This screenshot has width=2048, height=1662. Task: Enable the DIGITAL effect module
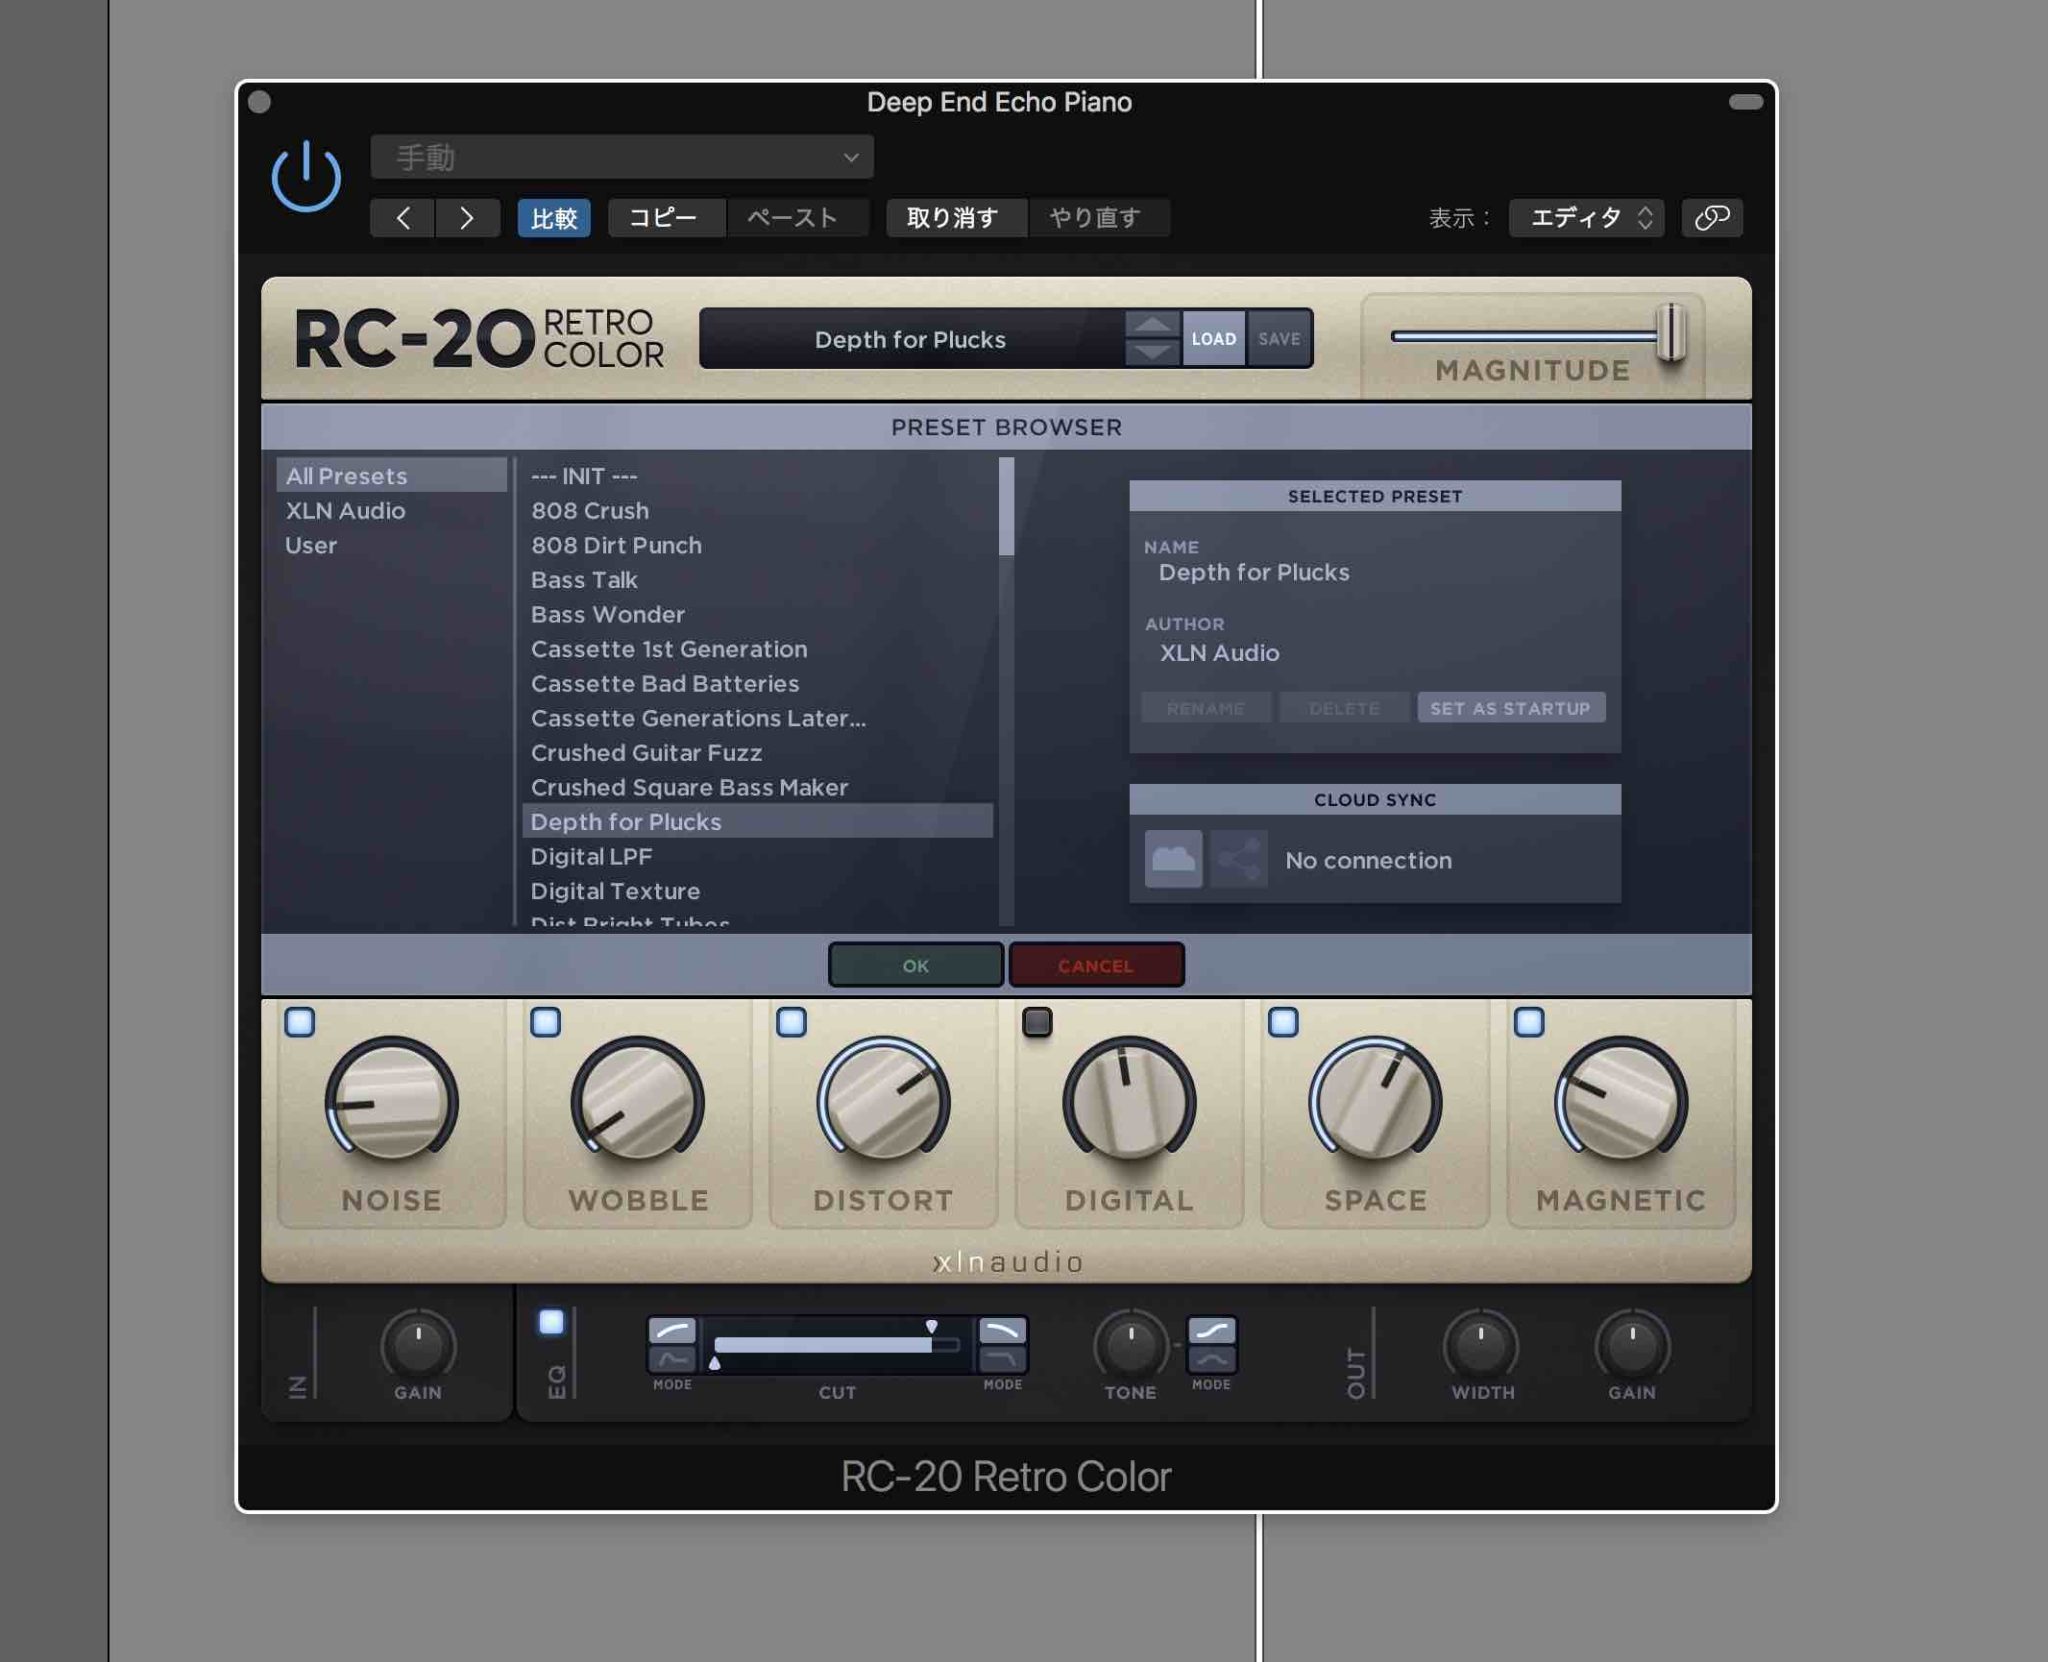click(1039, 1022)
